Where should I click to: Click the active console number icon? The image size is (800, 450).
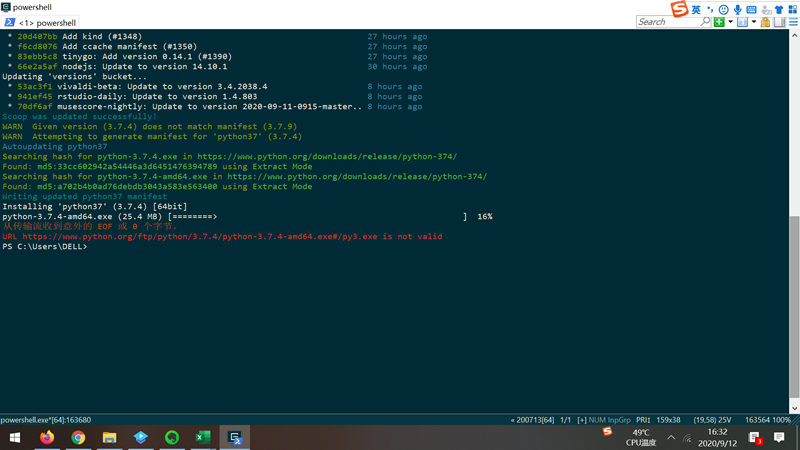[742, 22]
